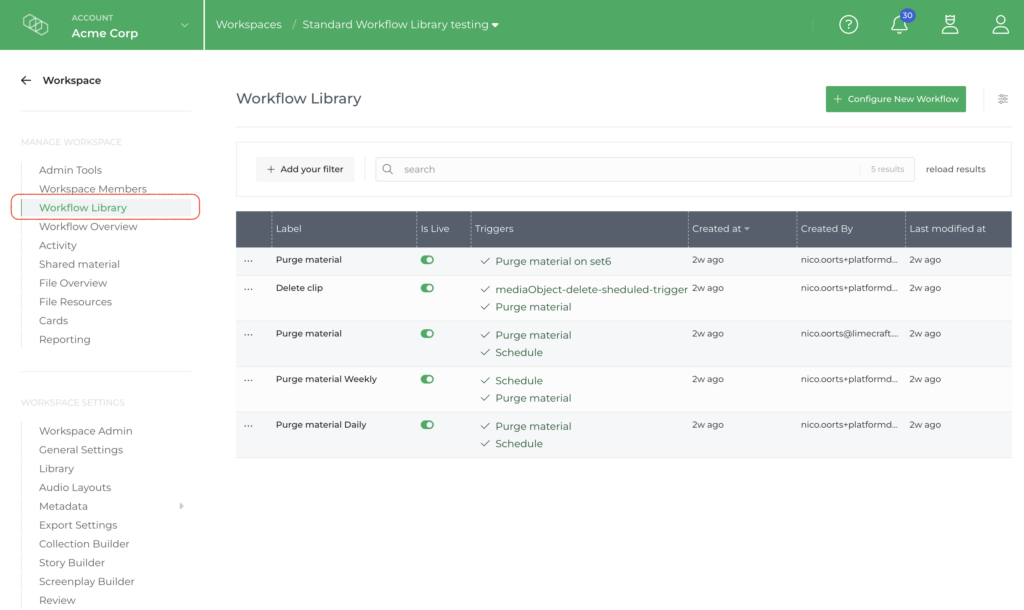Screen dimensions: 1024x610
Task: Select the Delete clip label cell
Action: 299,288
